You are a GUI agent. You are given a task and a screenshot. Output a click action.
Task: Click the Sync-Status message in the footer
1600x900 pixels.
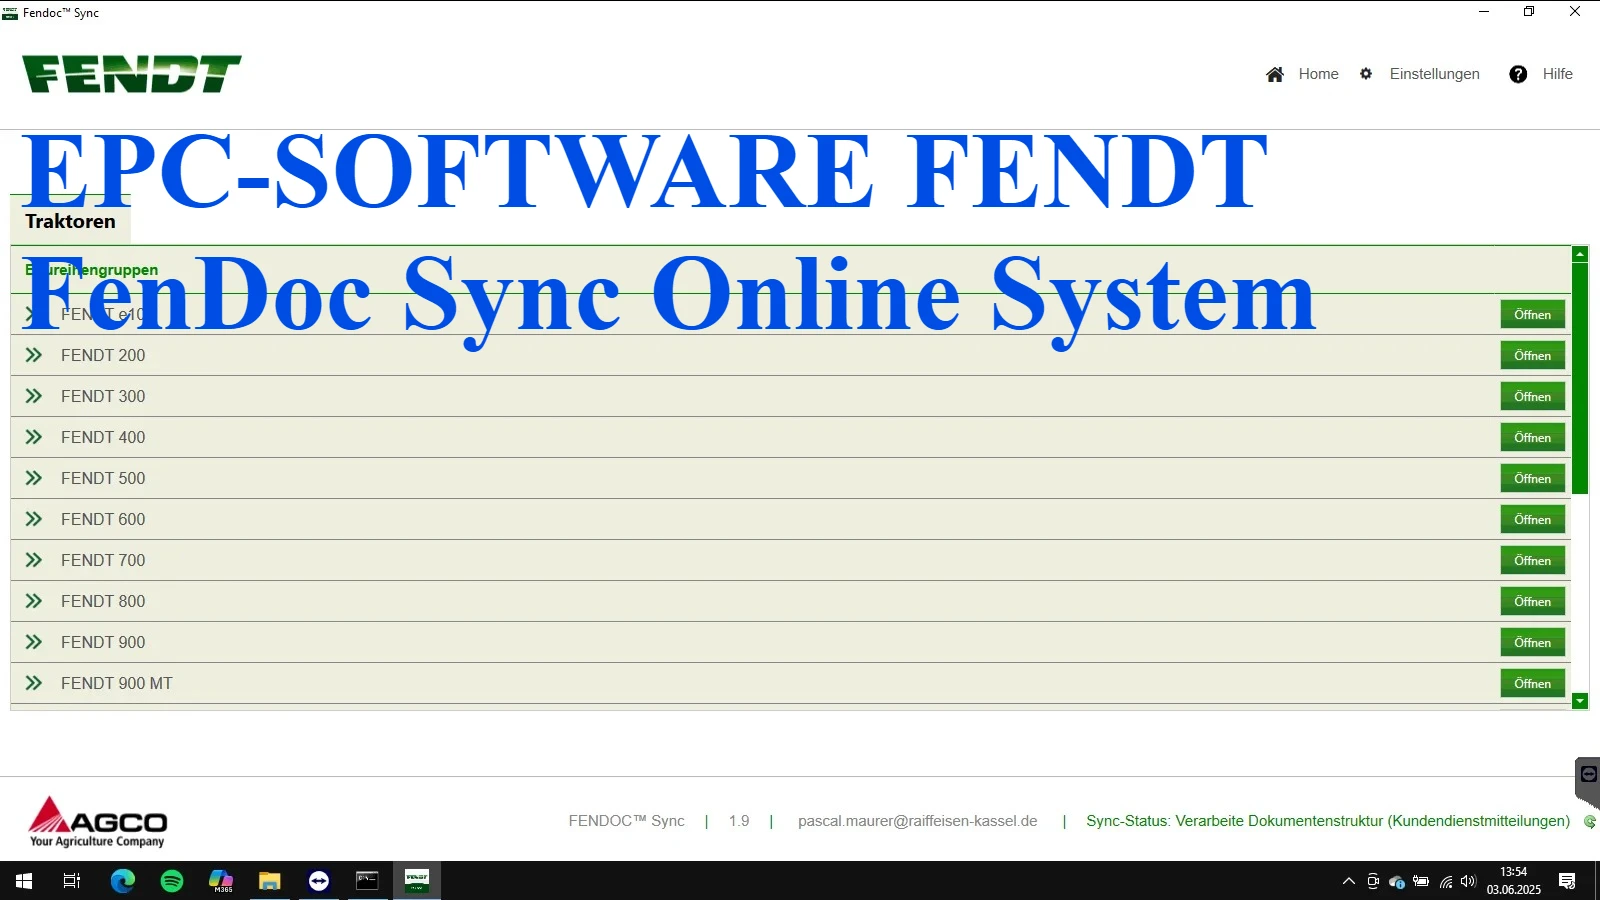pyautogui.click(x=1328, y=821)
